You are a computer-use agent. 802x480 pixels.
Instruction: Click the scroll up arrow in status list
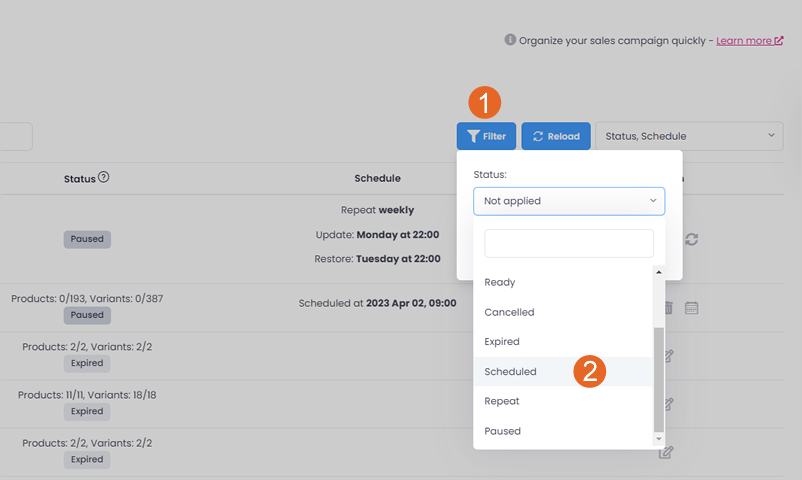(659, 272)
